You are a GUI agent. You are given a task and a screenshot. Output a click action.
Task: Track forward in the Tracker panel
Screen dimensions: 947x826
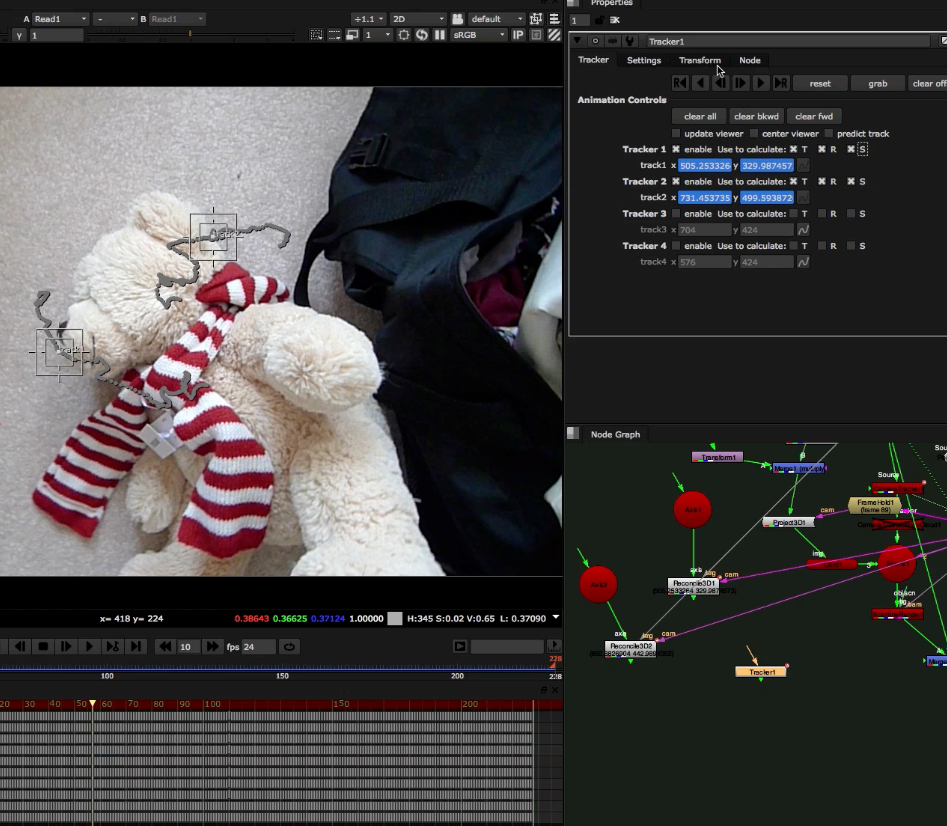[x=760, y=83]
